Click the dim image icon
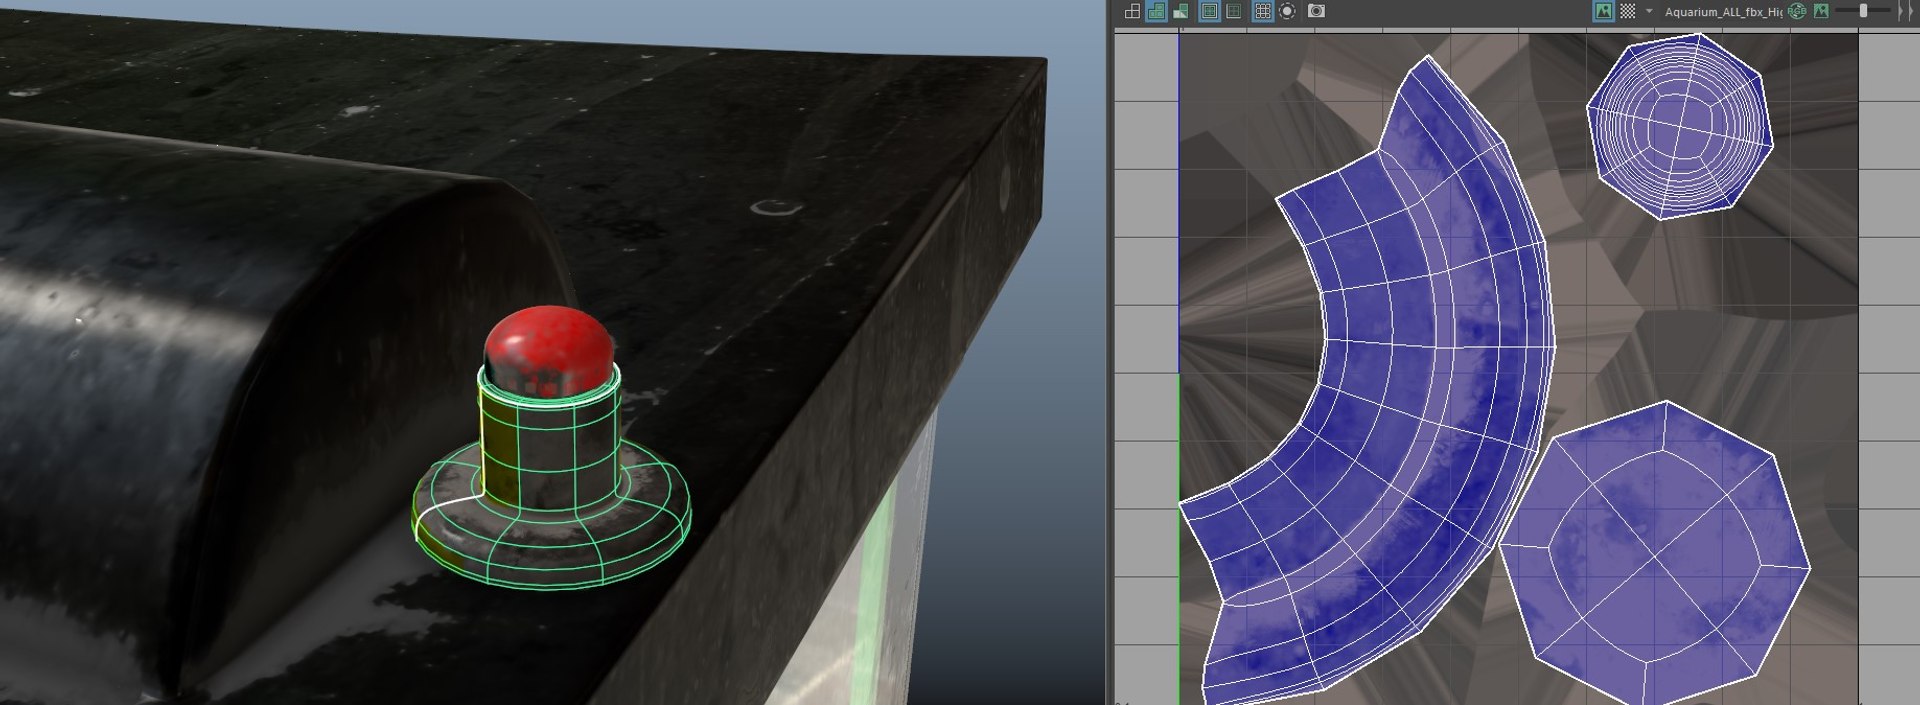 pyautogui.click(x=1821, y=11)
